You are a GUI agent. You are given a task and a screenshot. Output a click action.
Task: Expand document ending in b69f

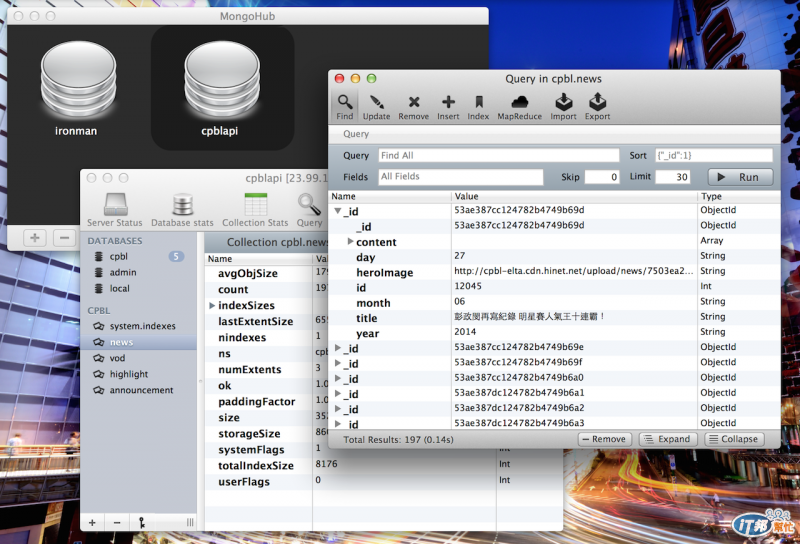[x=338, y=363]
